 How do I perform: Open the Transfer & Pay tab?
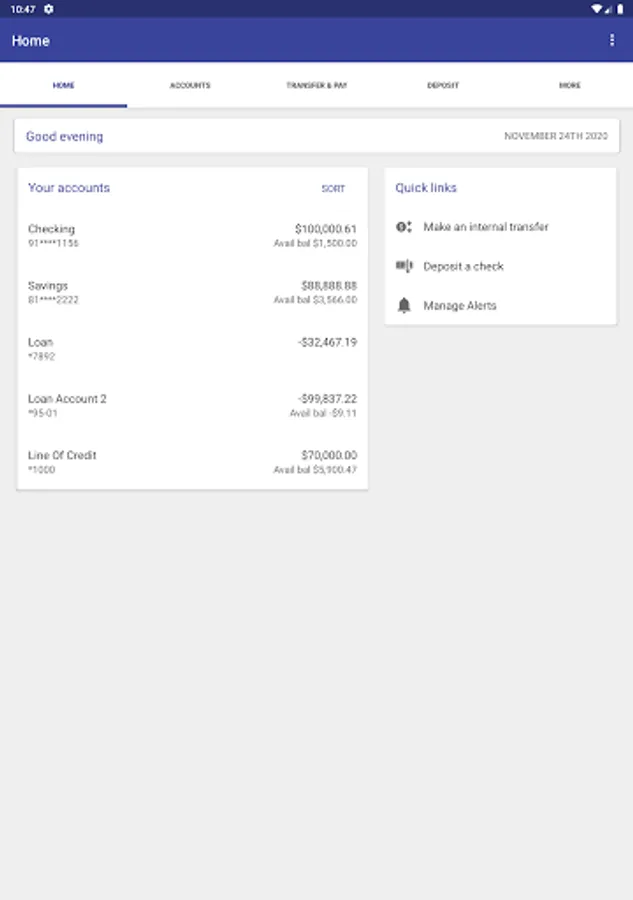coord(316,86)
